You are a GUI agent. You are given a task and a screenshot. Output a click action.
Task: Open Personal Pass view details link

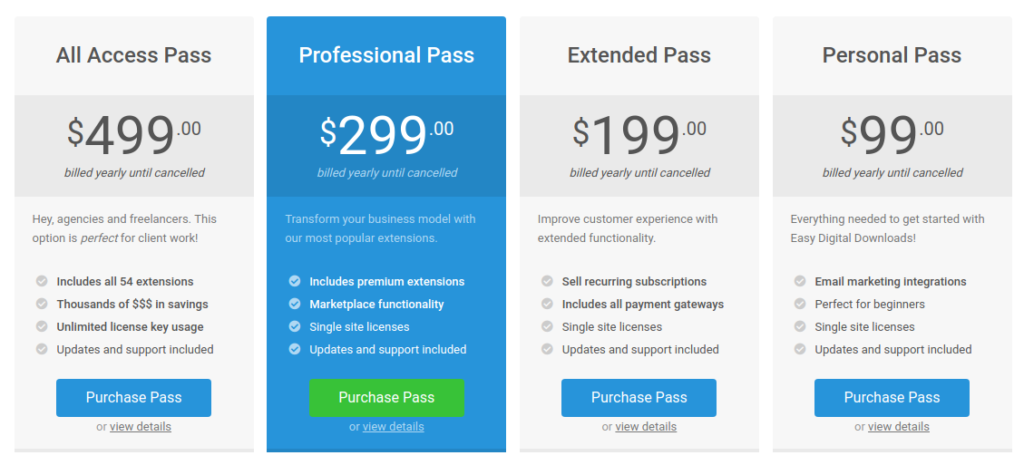pyautogui.click(x=898, y=427)
